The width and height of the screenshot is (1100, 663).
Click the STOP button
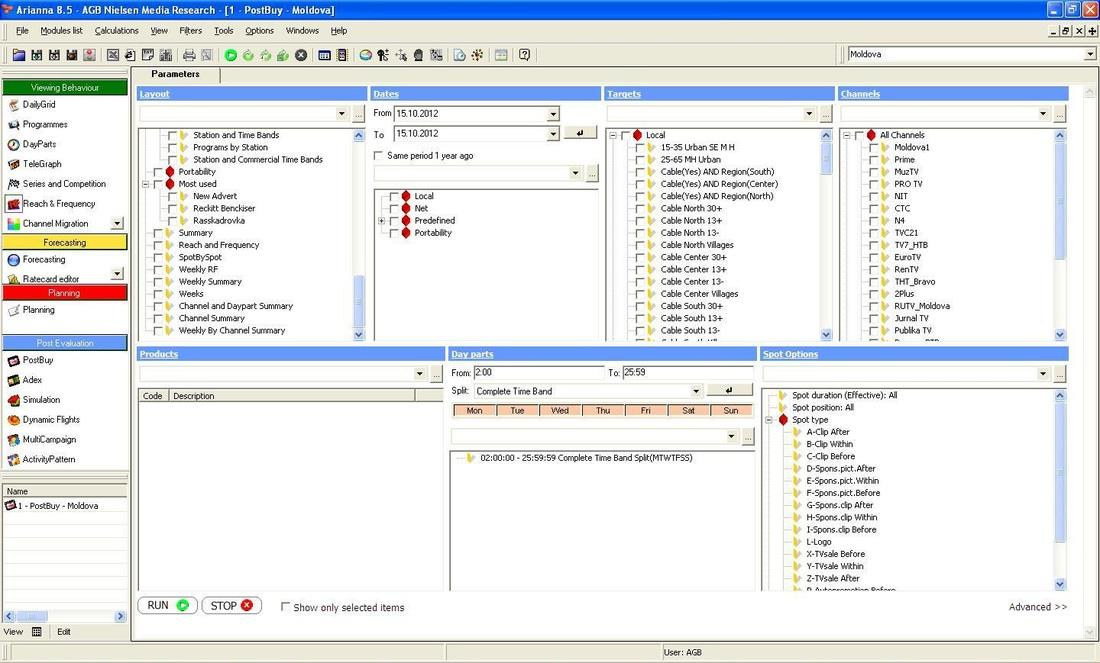pos(232,605)
